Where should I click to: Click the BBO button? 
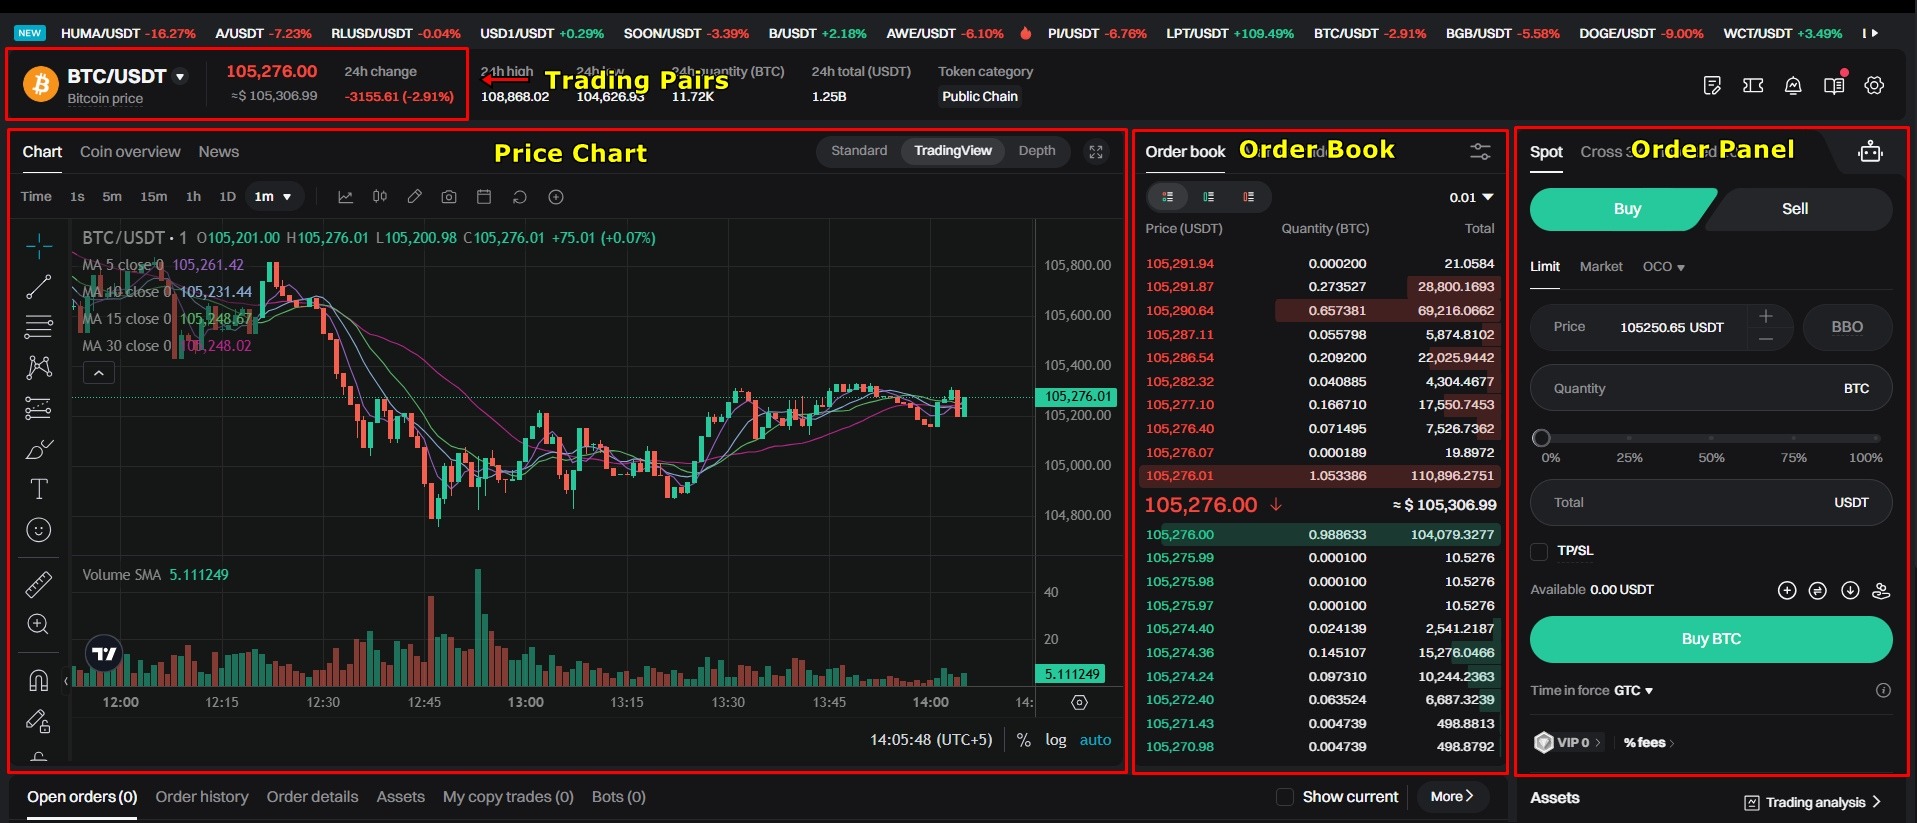tap(1847, 327)
